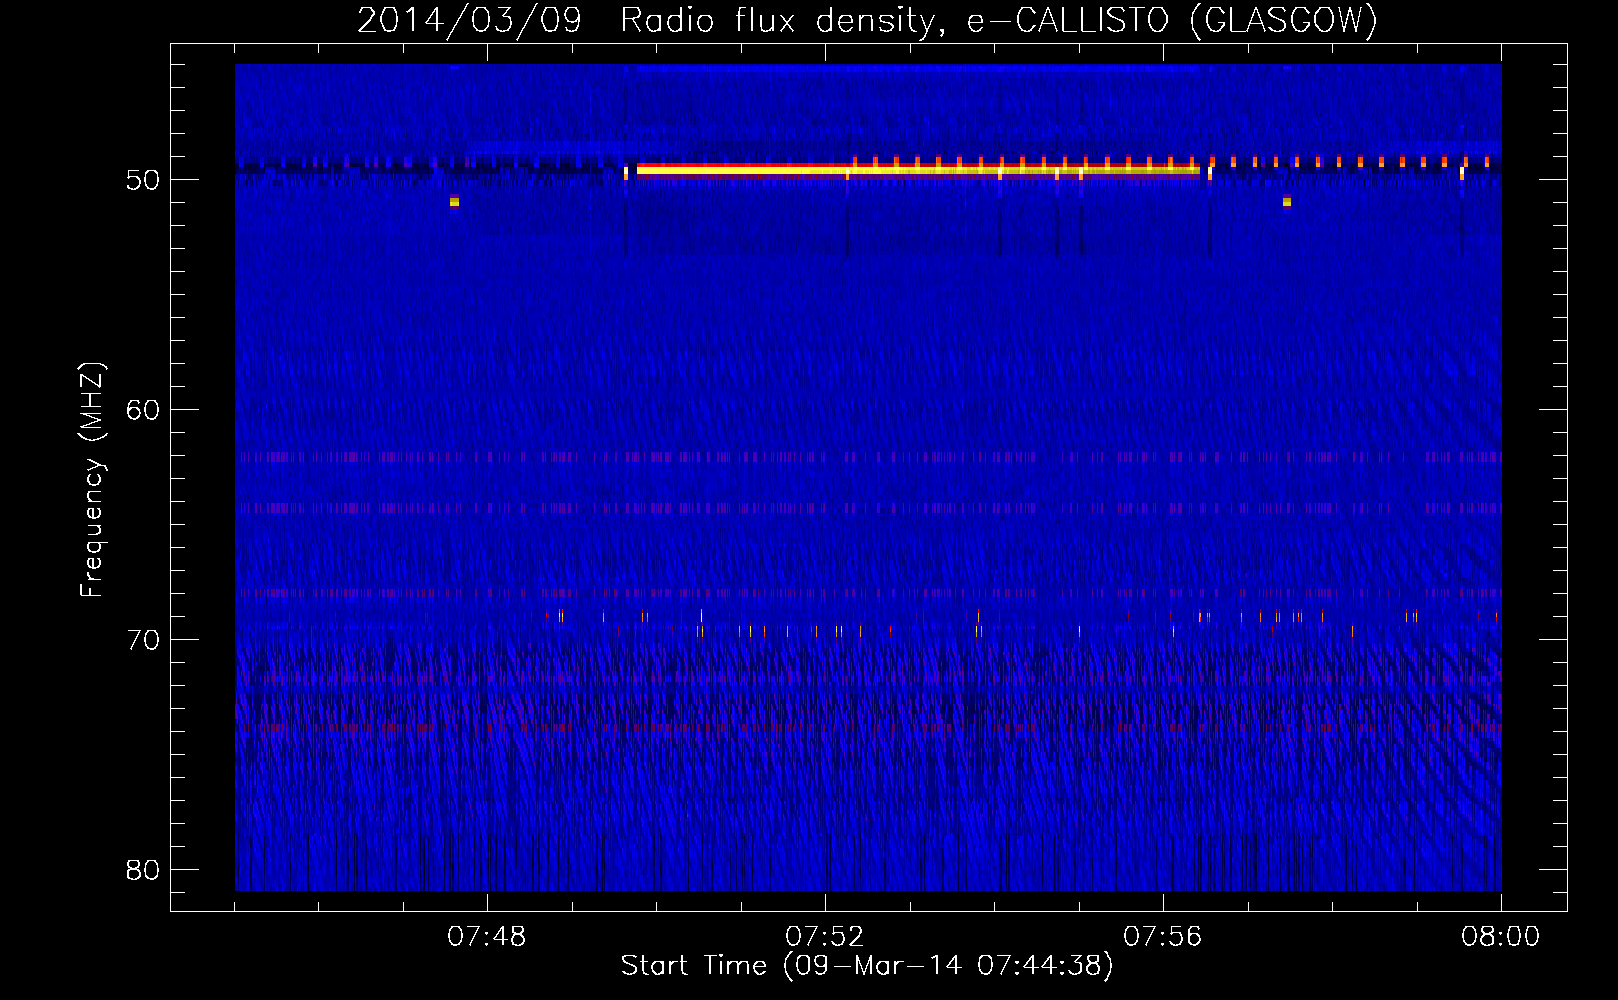Click the bright yellow emission band near 50 MHz

tap(918, 170)
